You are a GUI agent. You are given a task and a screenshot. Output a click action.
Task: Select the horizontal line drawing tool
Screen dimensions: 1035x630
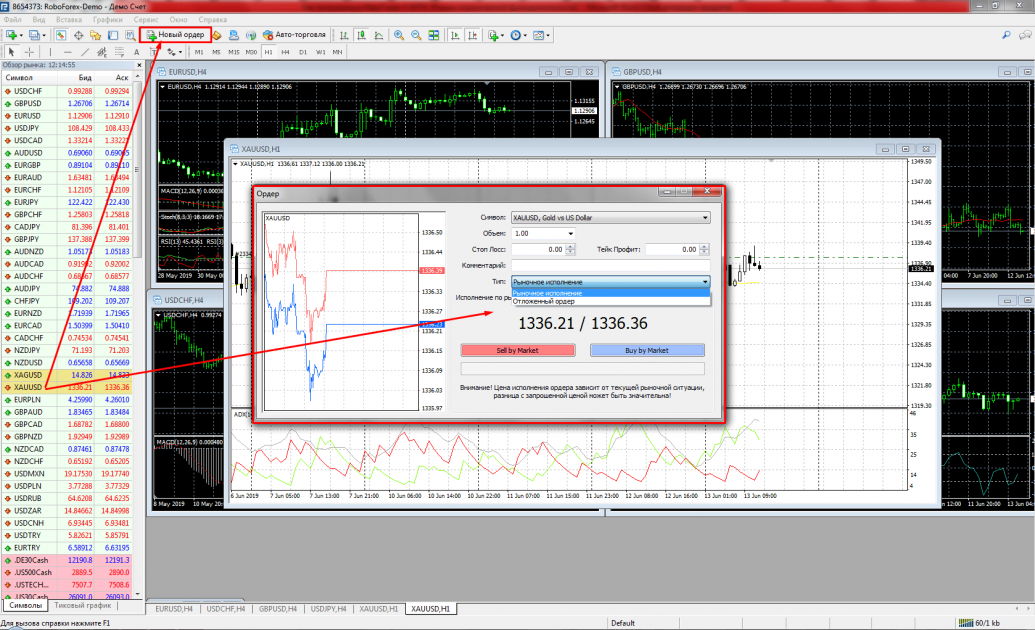click(66, 51)
